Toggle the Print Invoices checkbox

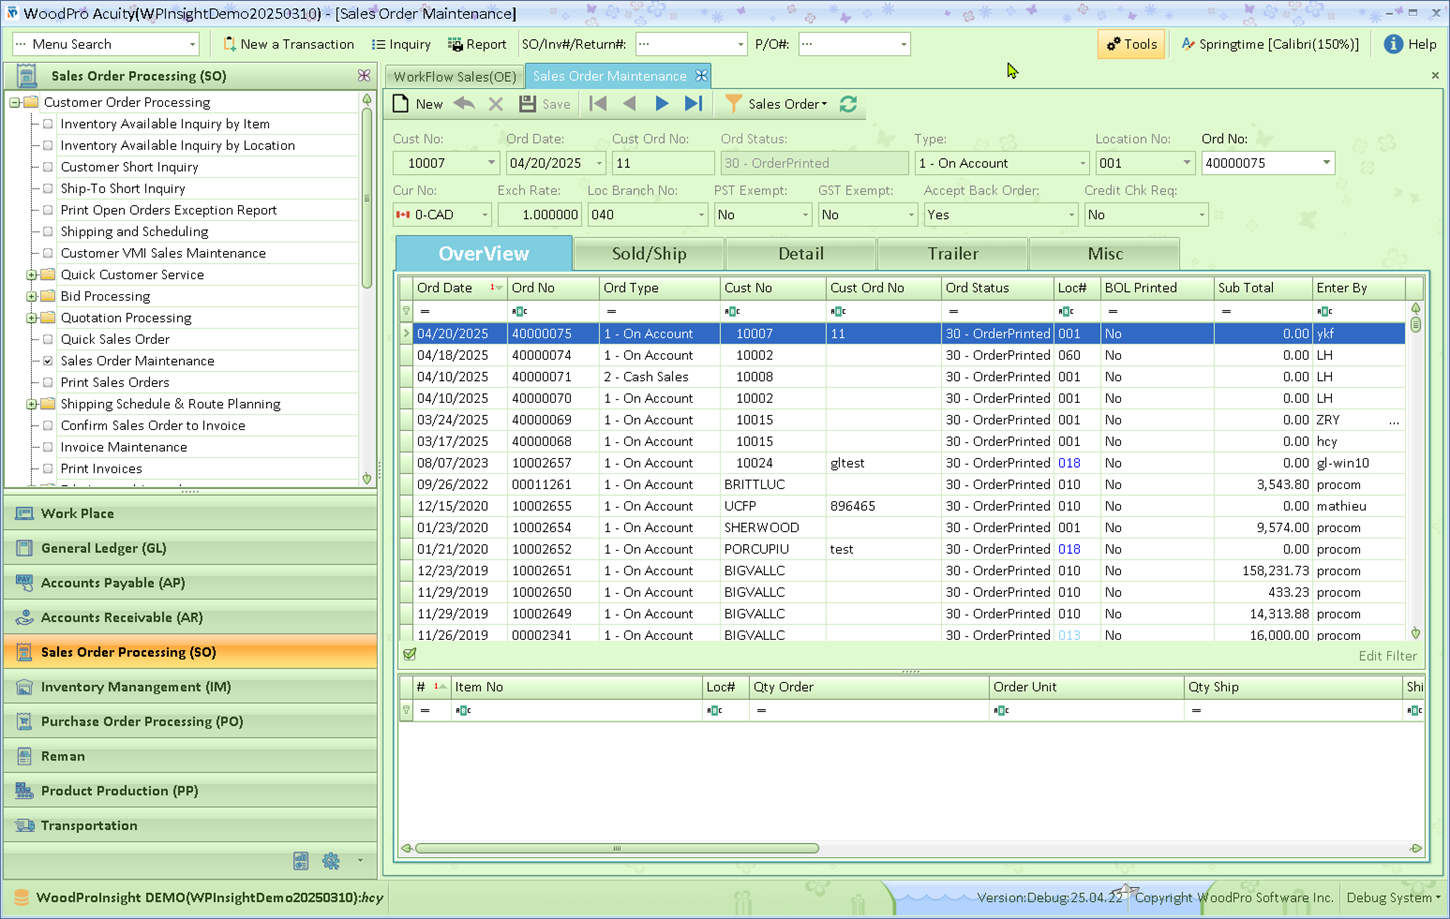tap(48, 469)
